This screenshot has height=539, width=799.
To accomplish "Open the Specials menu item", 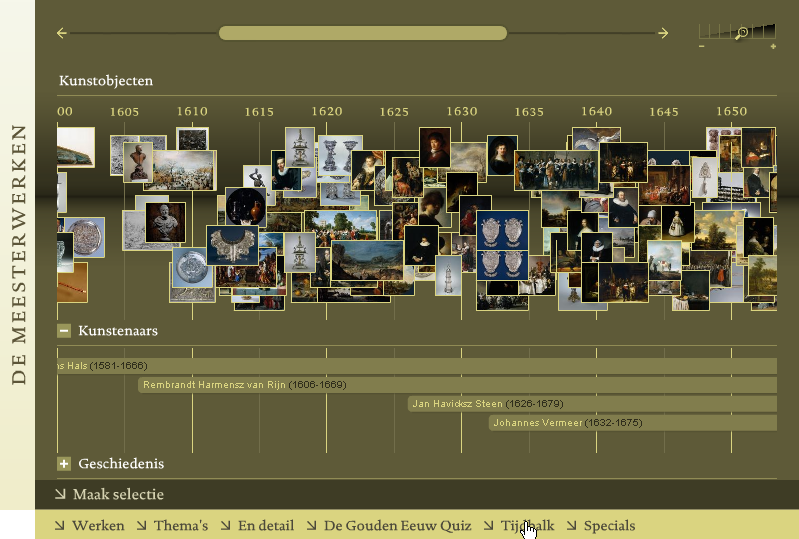I will click(601, 525).
